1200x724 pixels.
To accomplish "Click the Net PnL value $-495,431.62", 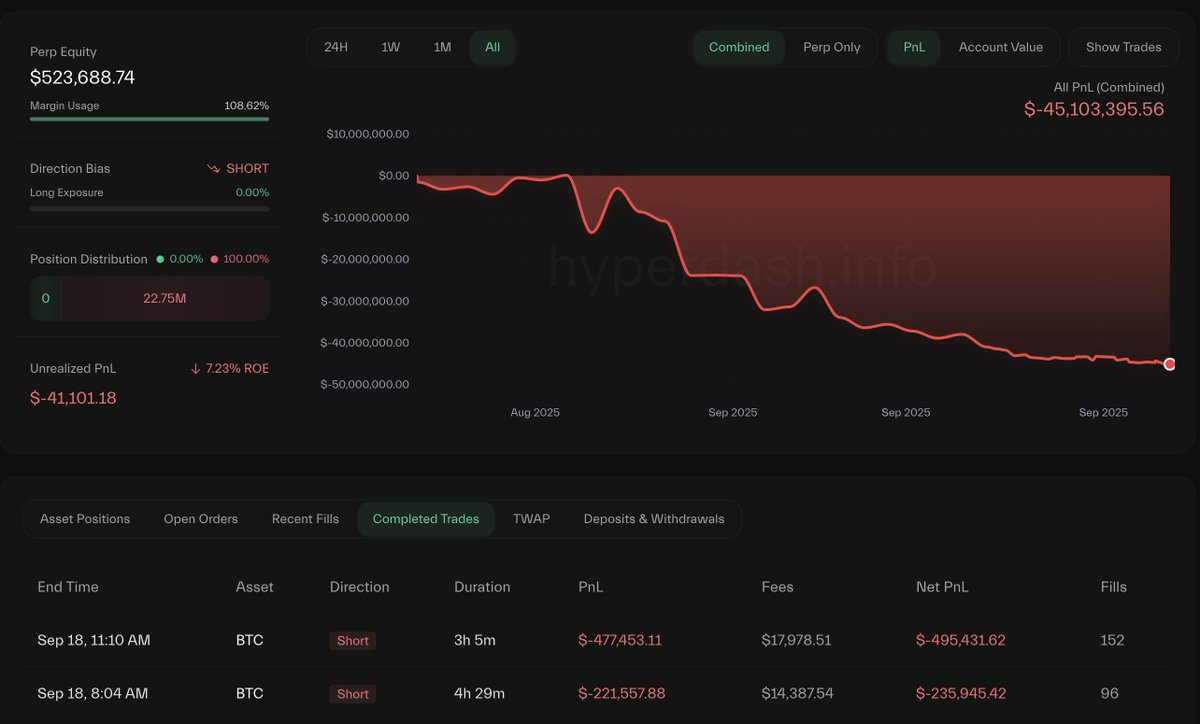I will 961,640.
